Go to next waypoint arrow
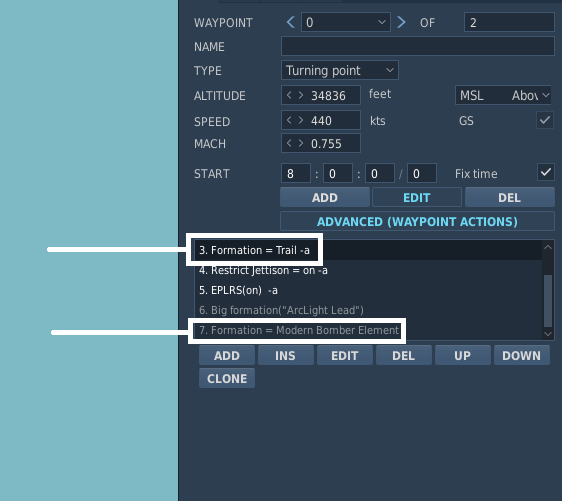Image resolution: width=562 pixels, height=501 pixels. pos(401,23)
